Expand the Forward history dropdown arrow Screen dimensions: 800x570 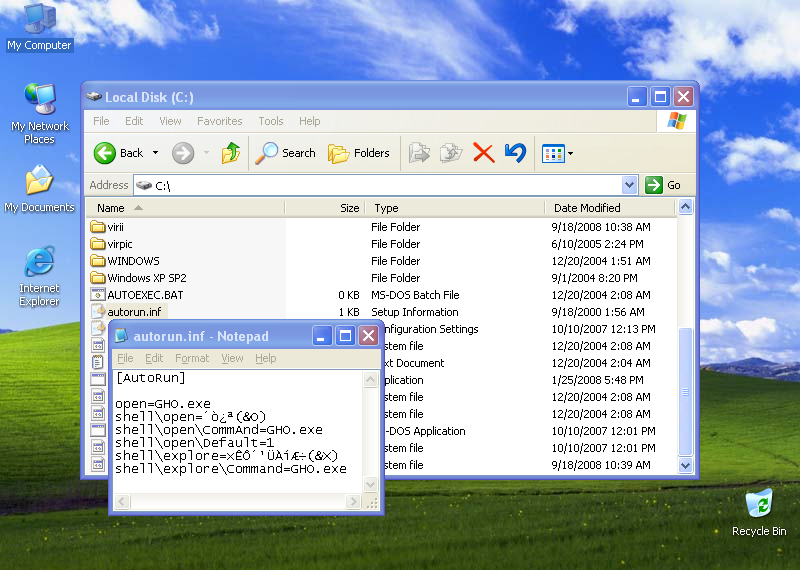coord(207,153)
